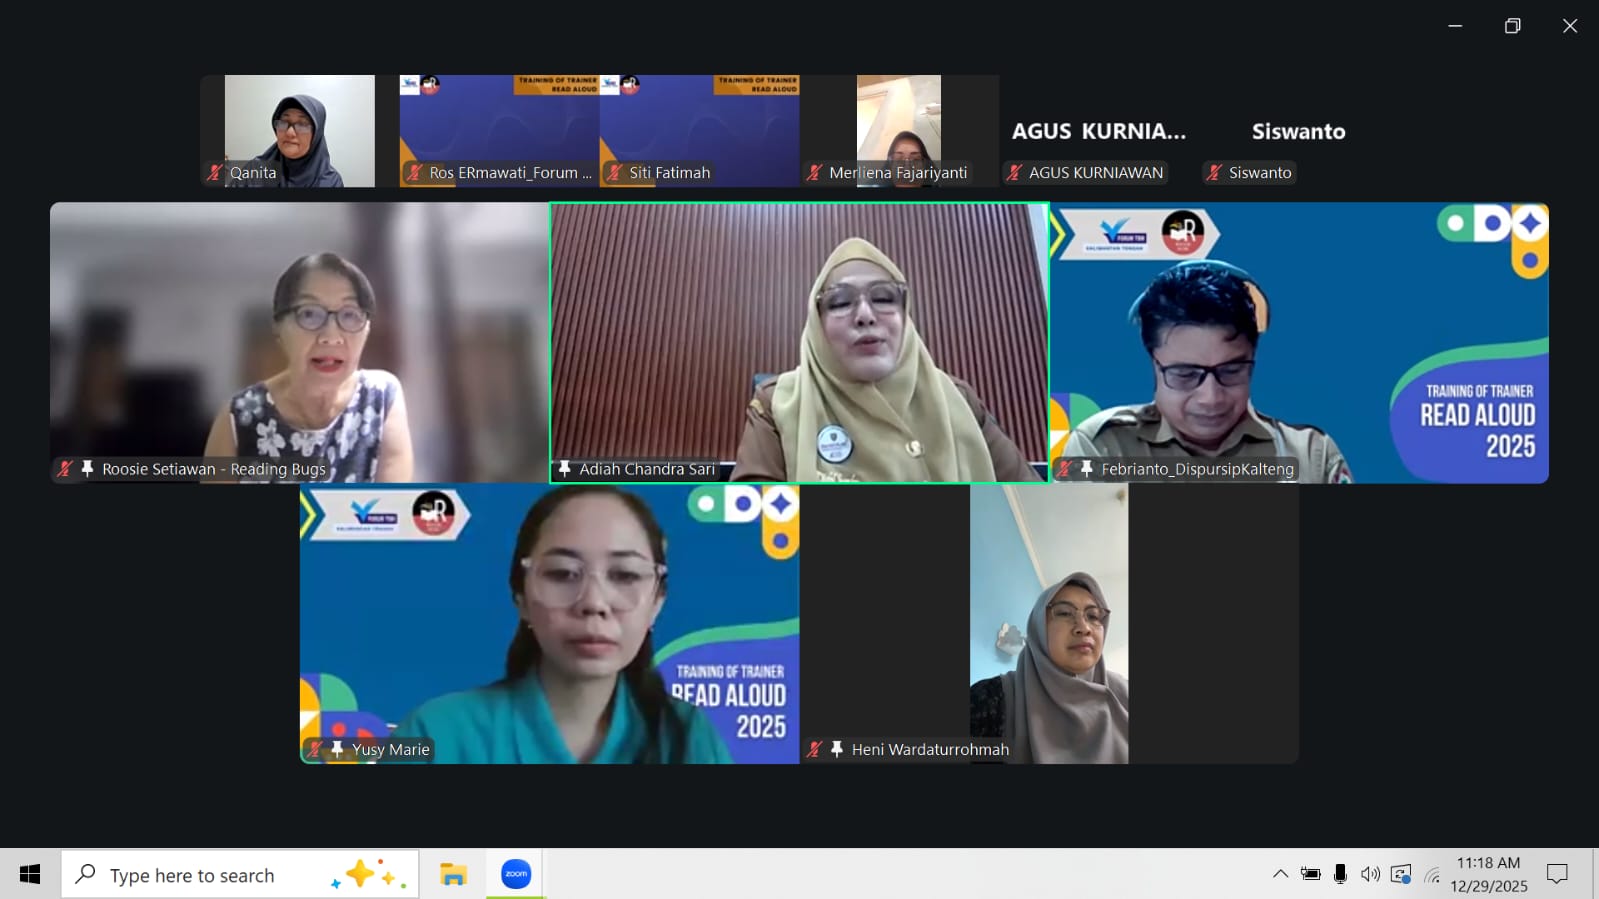The width and height of the screenshot is (1599, 899).
Task: Click the pin icon on Yusy Marie's video
Action: pyautogui.click(x=337, y=749)
